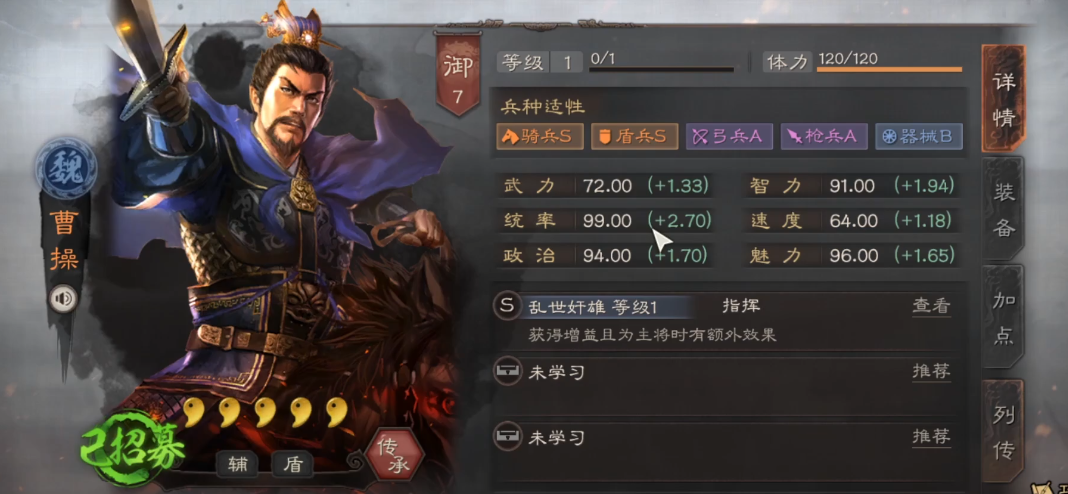
Task: Select the 御 7 command cost banner
Action: pos(458,74)
